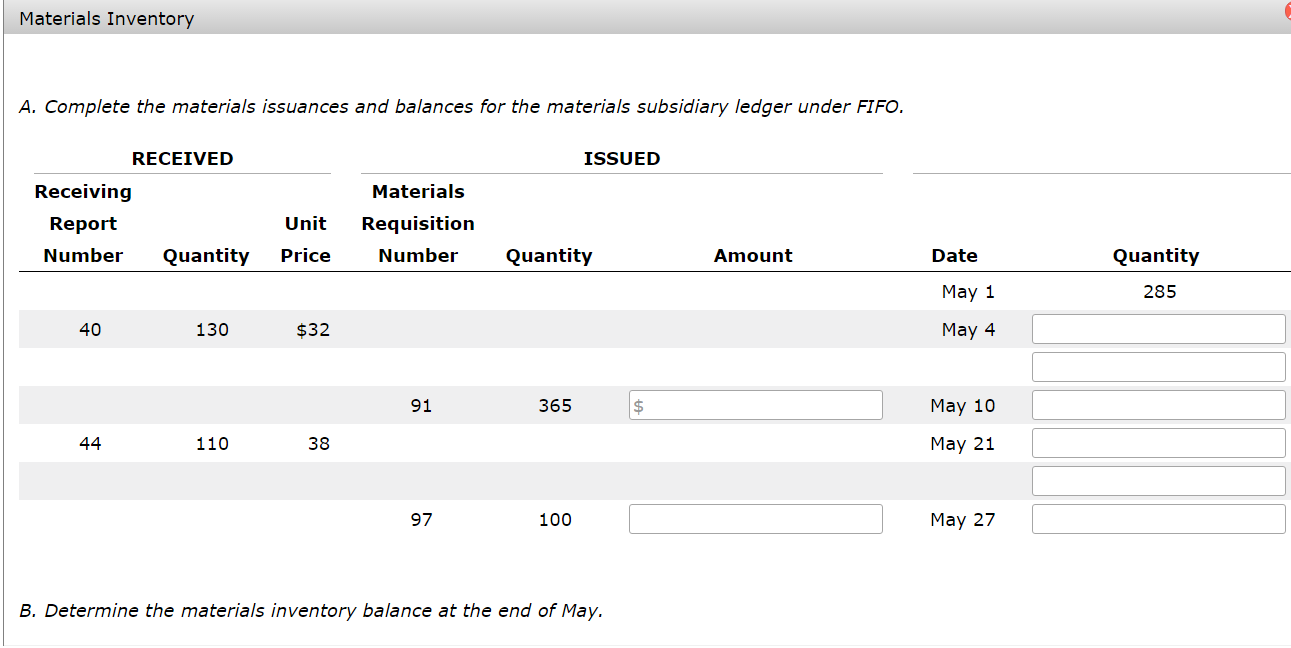
Task: Click the second Quantity balance field below May 4
Action: [x=1158, y=366]
